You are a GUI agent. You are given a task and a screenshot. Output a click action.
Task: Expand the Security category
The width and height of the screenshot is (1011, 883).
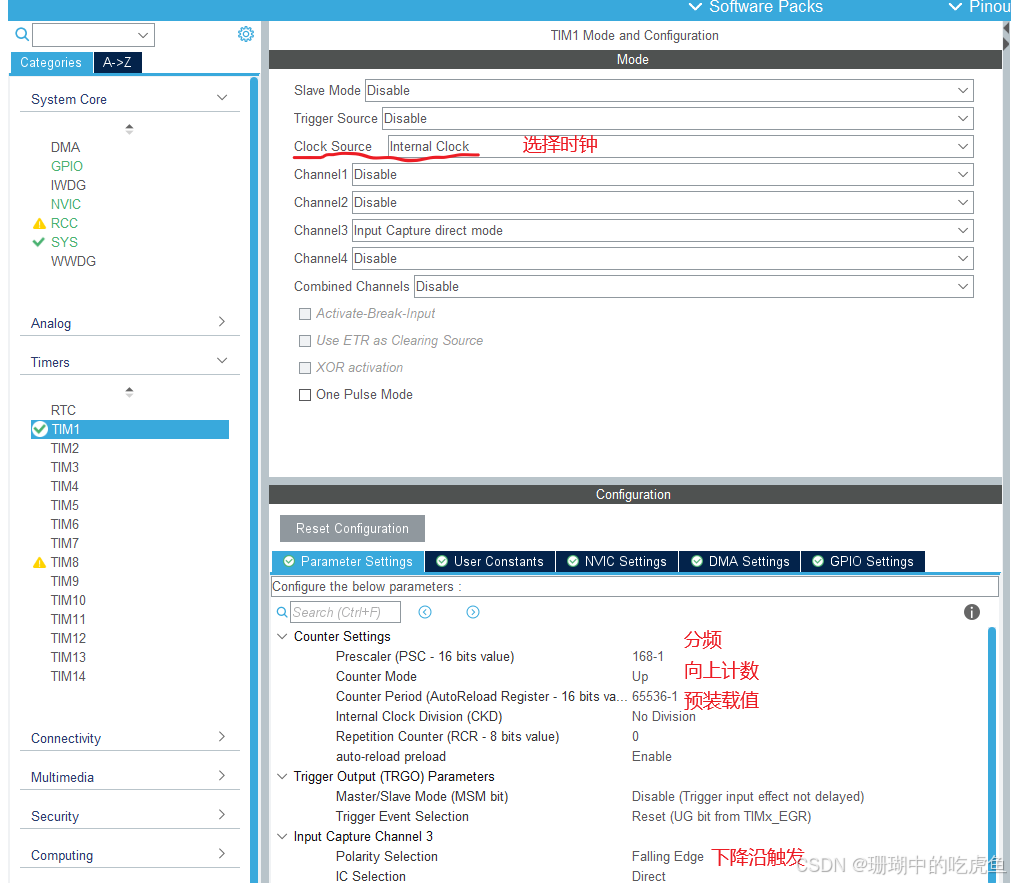(222, 815)
